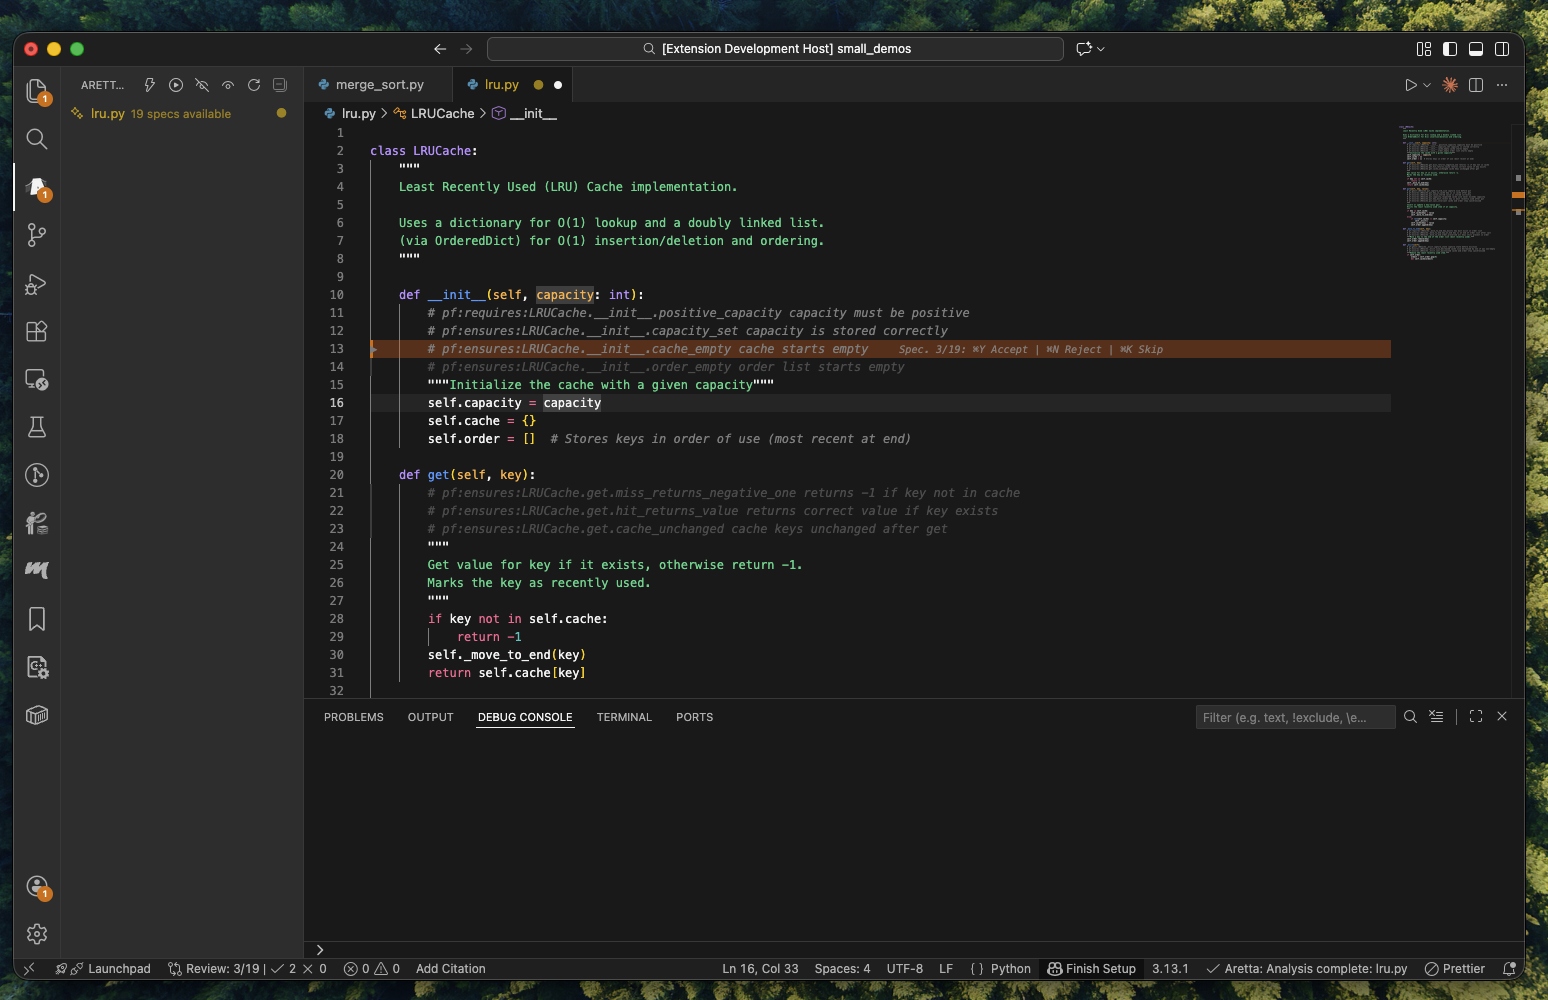Click the Manage settings gear icon
Screen dimensions: 1548x1000
pos(37,934)
